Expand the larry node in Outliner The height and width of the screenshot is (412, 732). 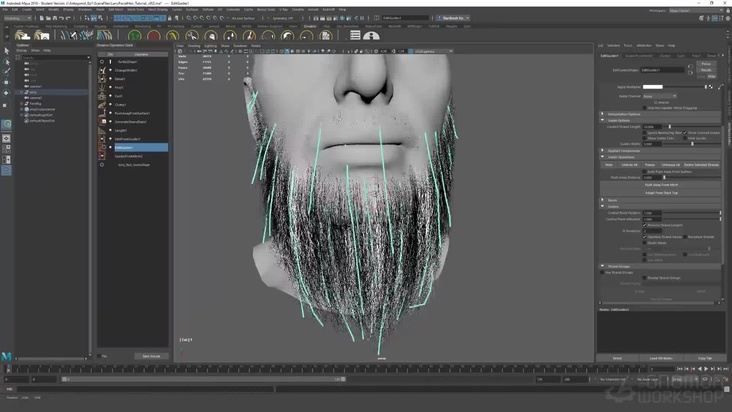21,92
